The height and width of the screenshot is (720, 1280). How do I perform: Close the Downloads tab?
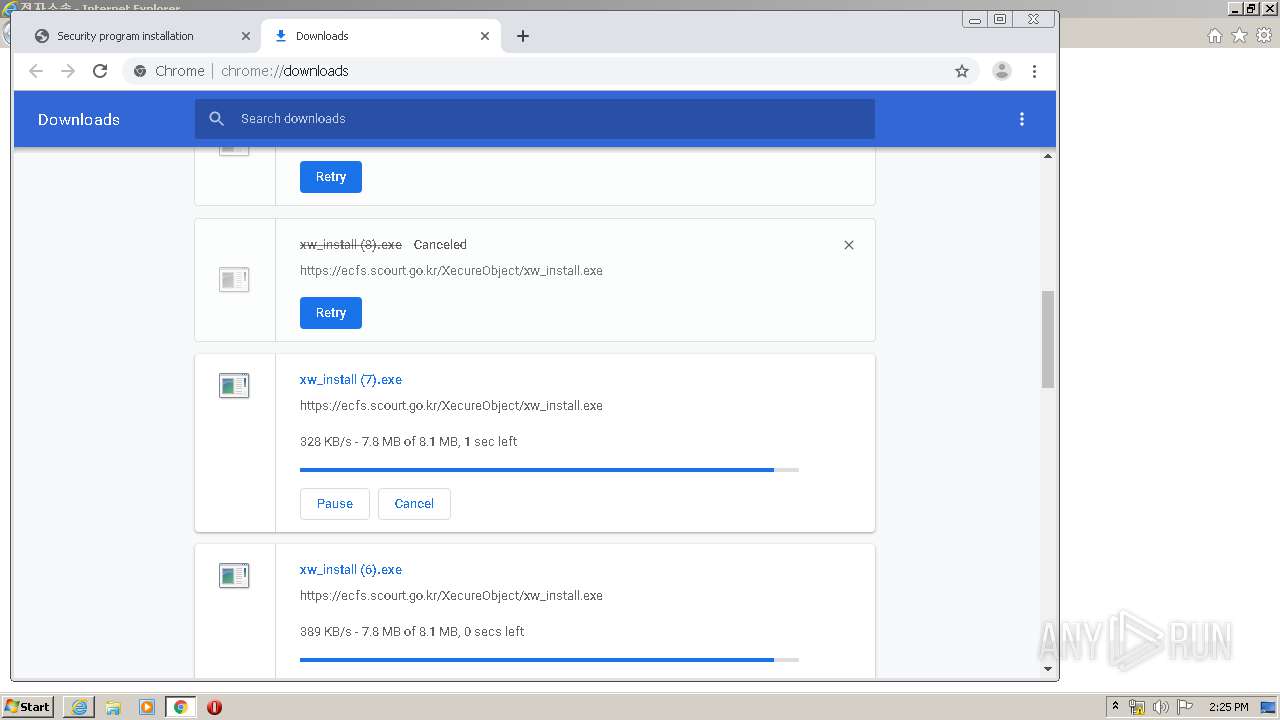pos(485,36)
